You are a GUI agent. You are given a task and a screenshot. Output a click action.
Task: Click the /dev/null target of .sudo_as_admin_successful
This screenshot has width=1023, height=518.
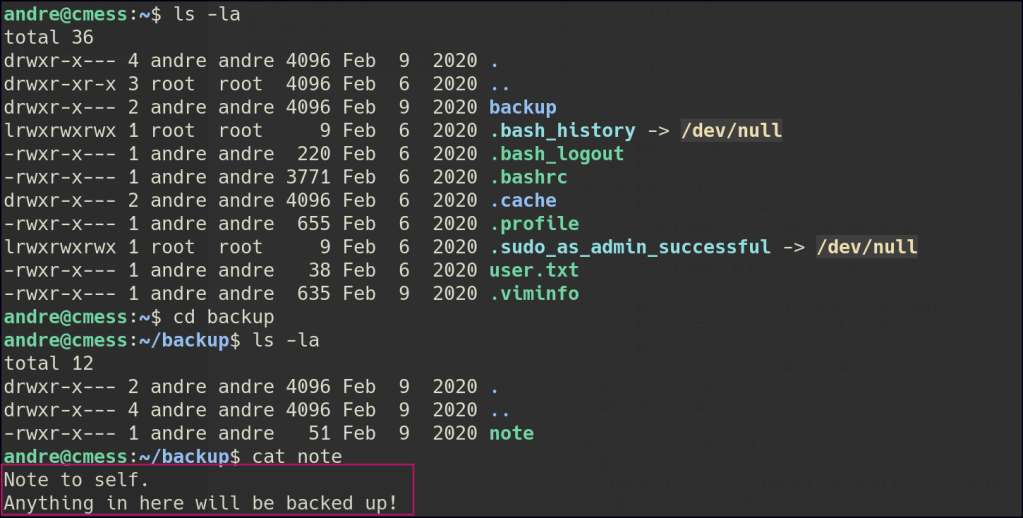point(866,247)
